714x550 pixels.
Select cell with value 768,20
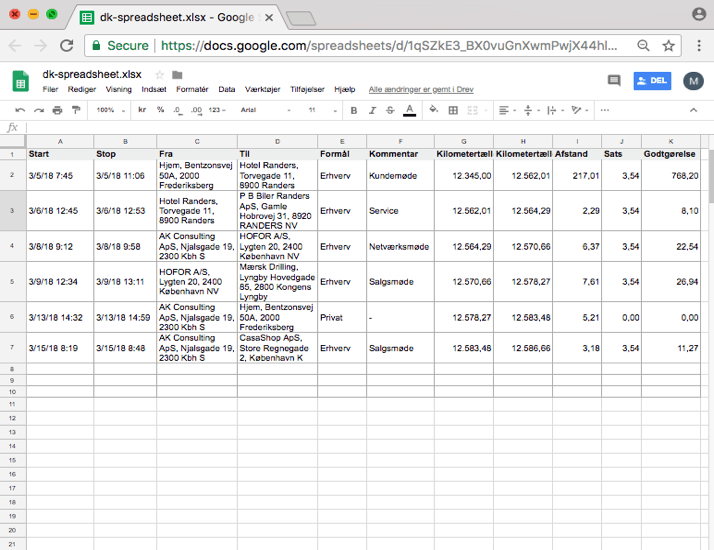coord(671,175)
